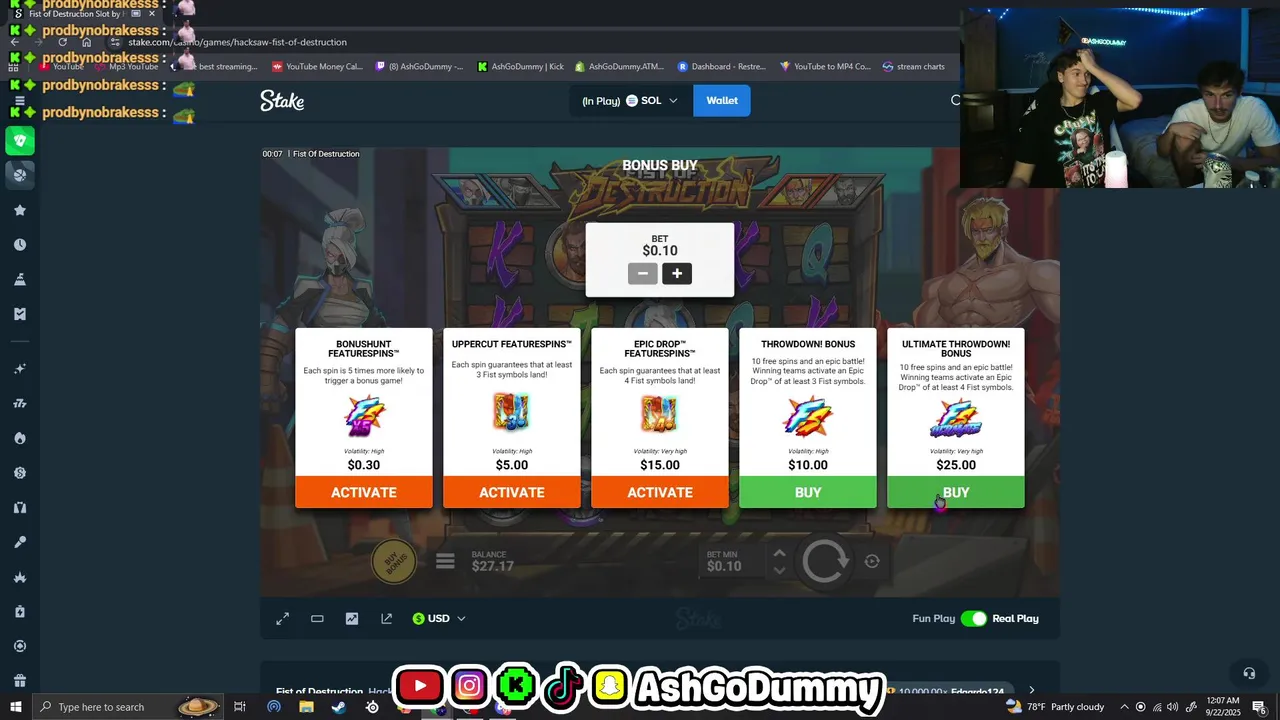
Task: Buy Throwdown! Bonus for $10.00
Action: [x=808, y=493]
